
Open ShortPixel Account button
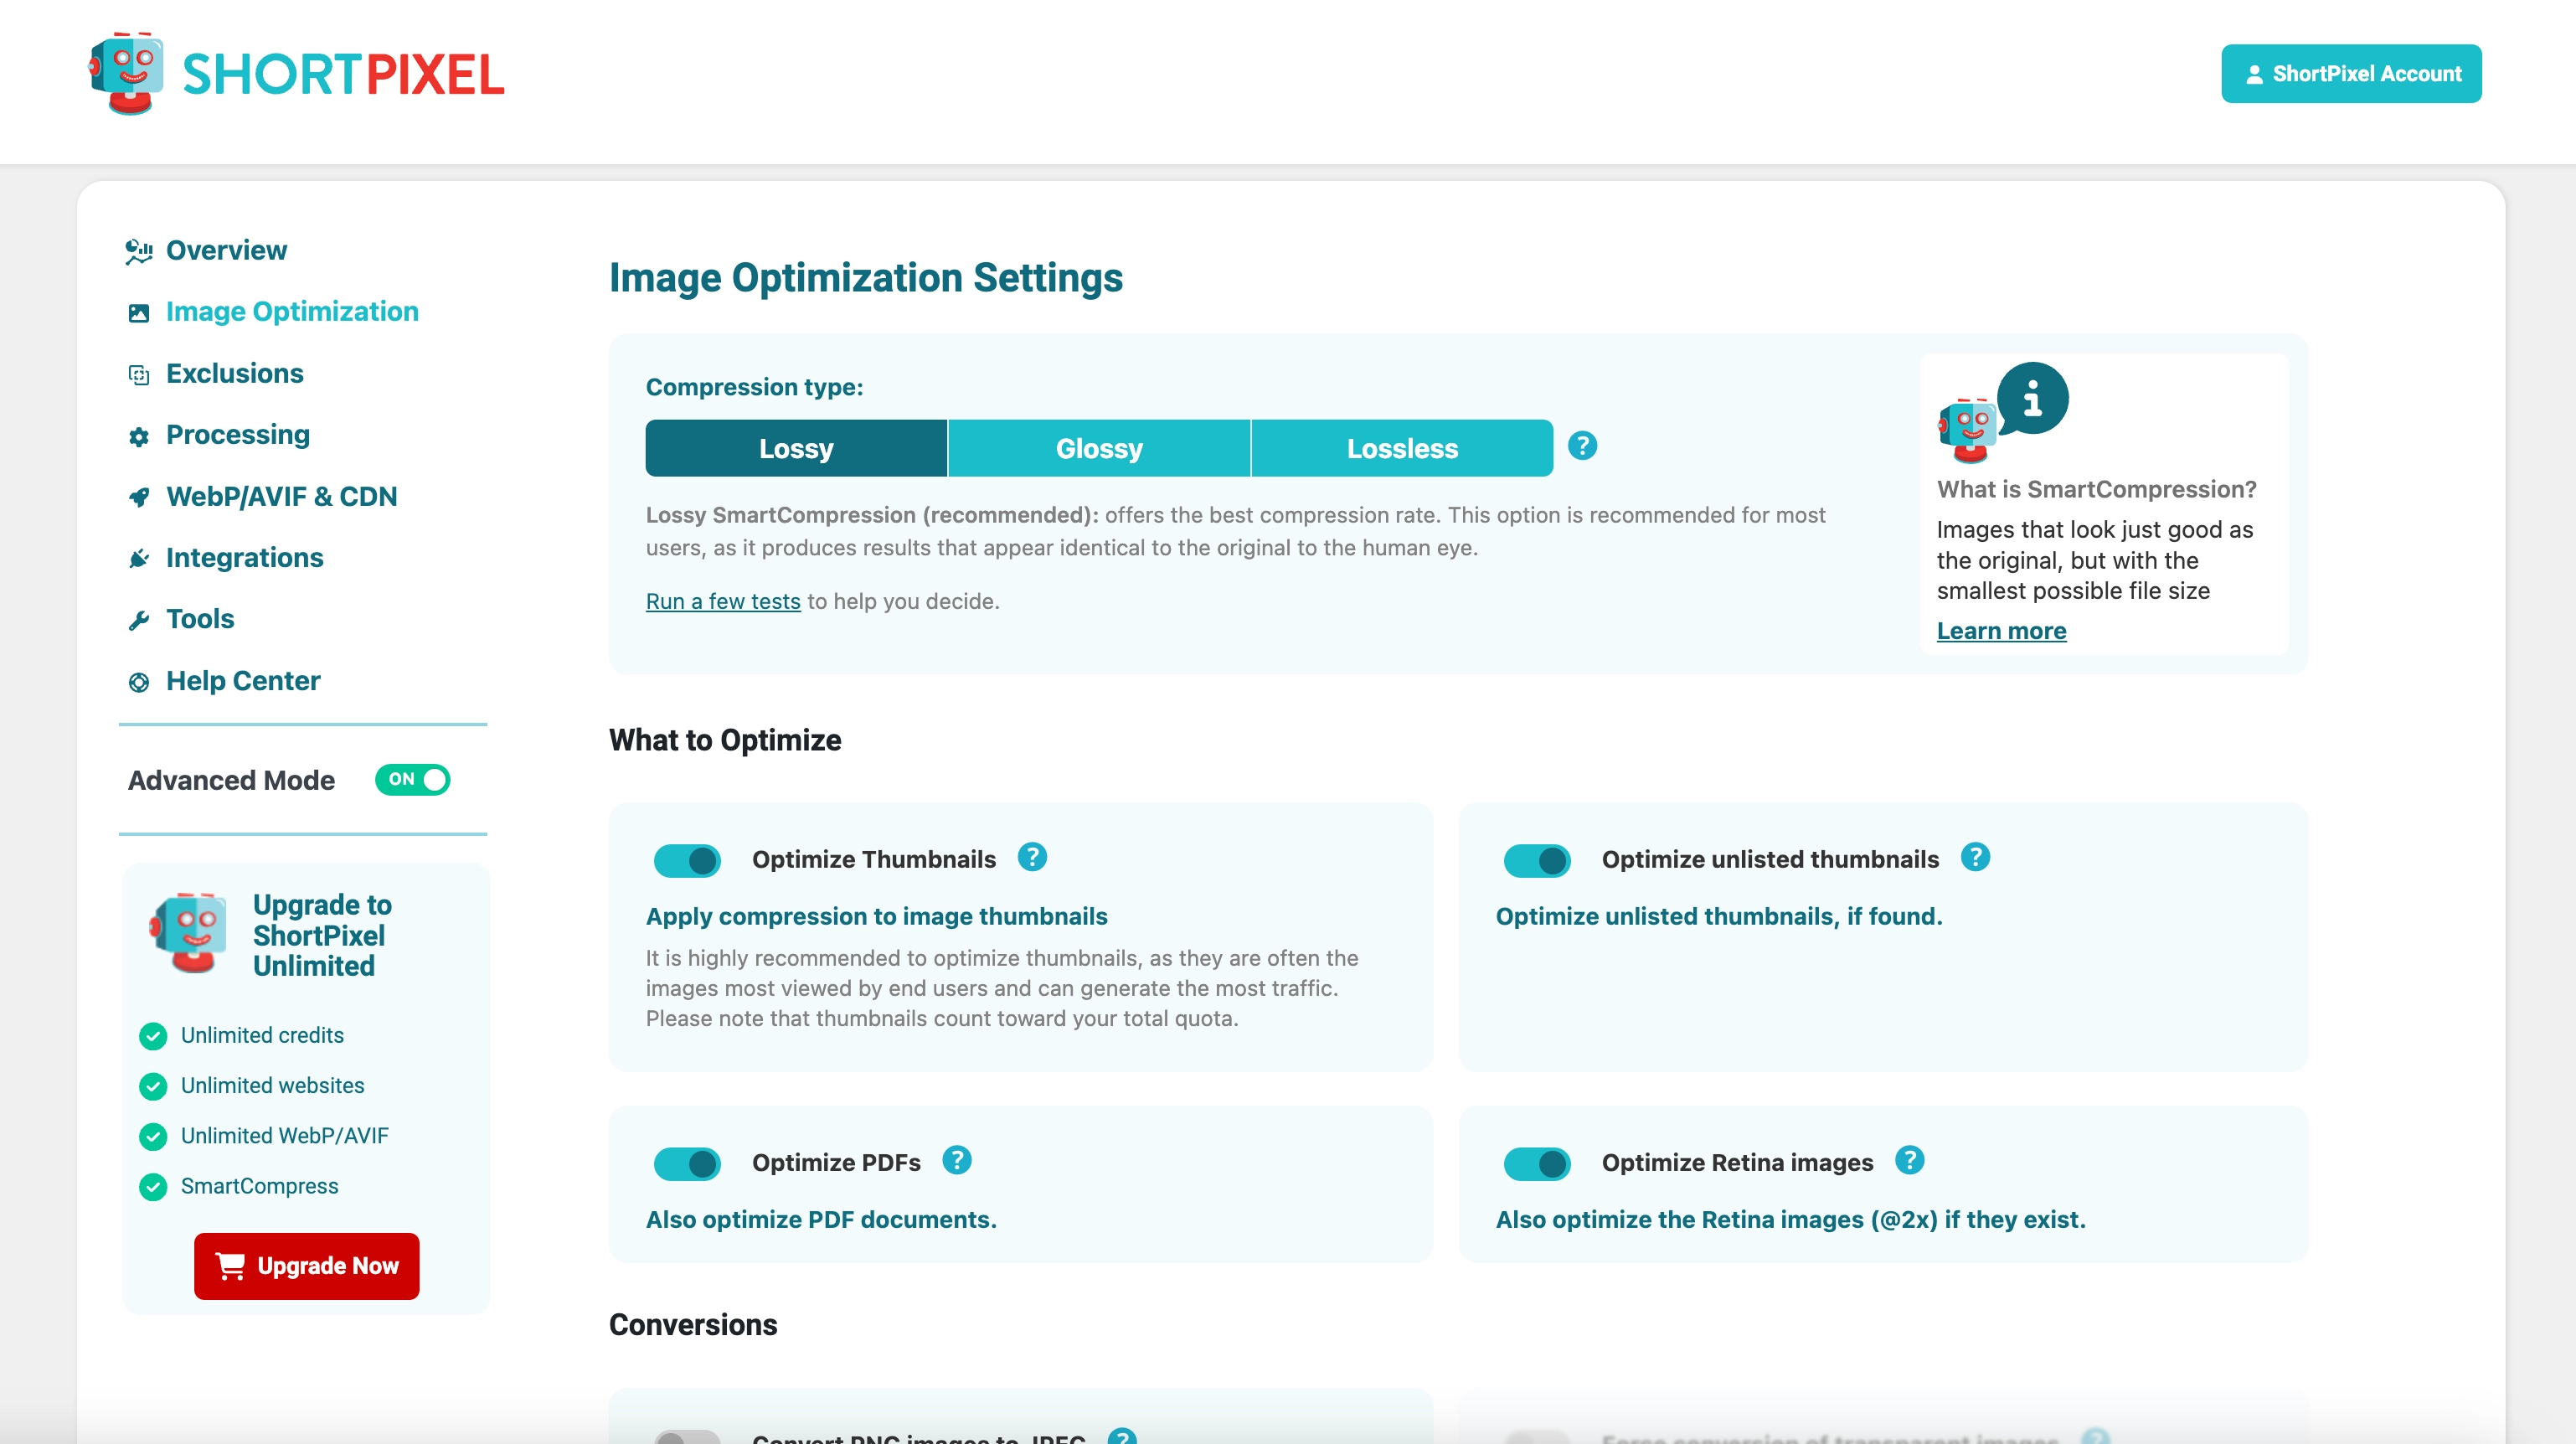click(x=2351, y=73)
